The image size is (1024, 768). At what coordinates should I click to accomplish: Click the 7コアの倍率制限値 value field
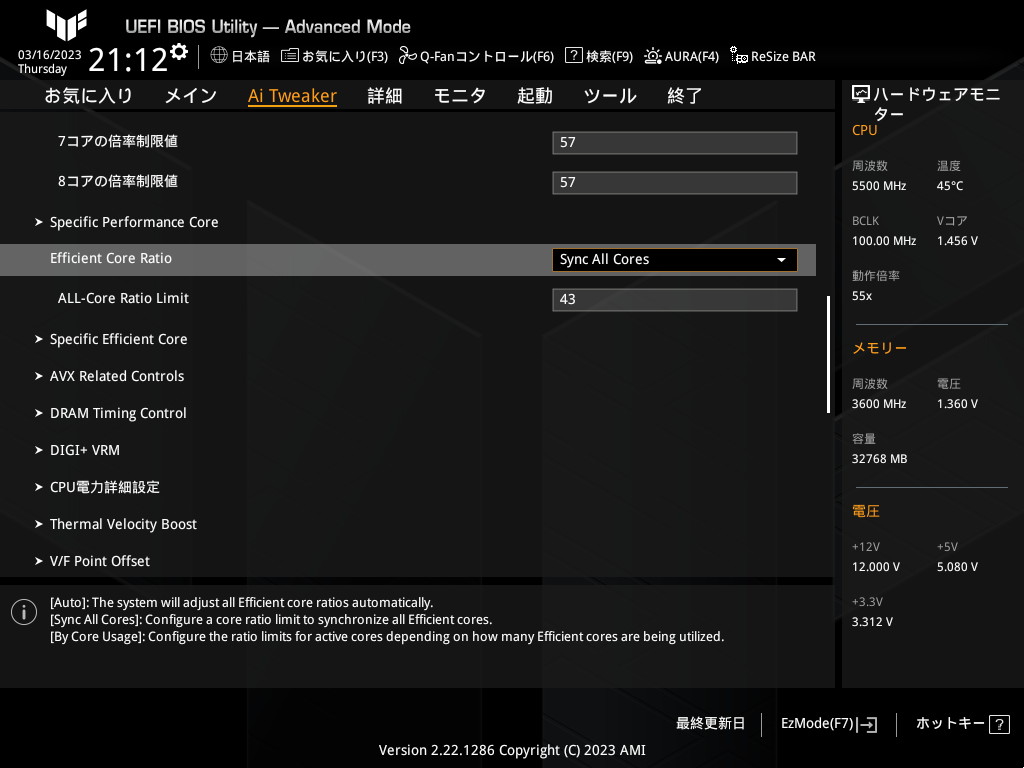pos(675,143)
